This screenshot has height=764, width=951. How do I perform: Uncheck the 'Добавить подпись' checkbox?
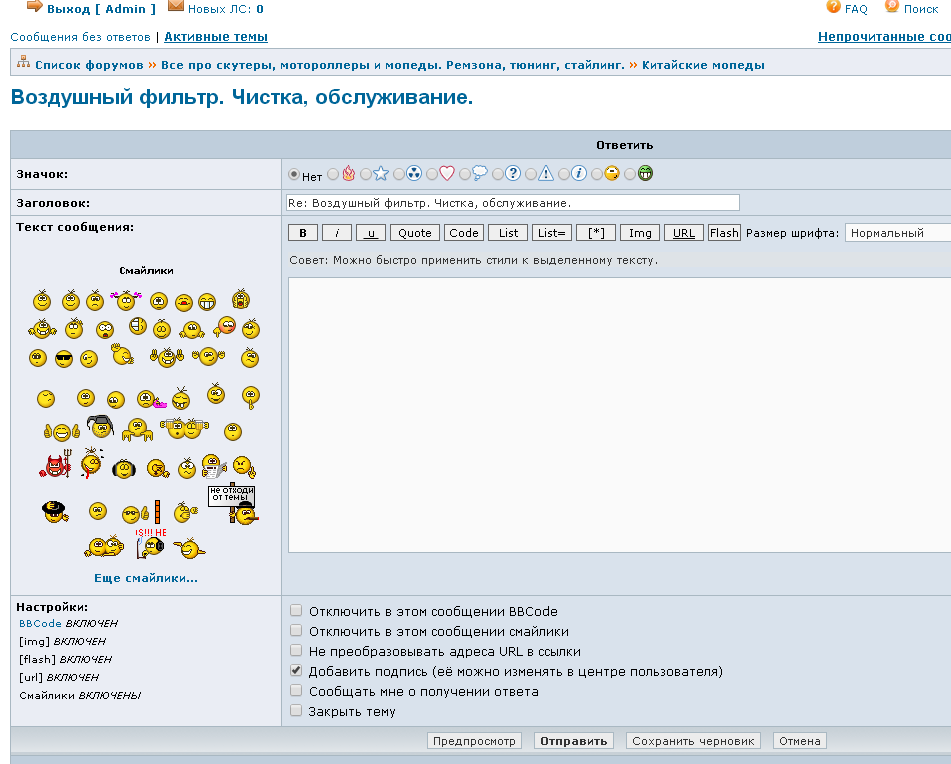click(x=296, y=671)
